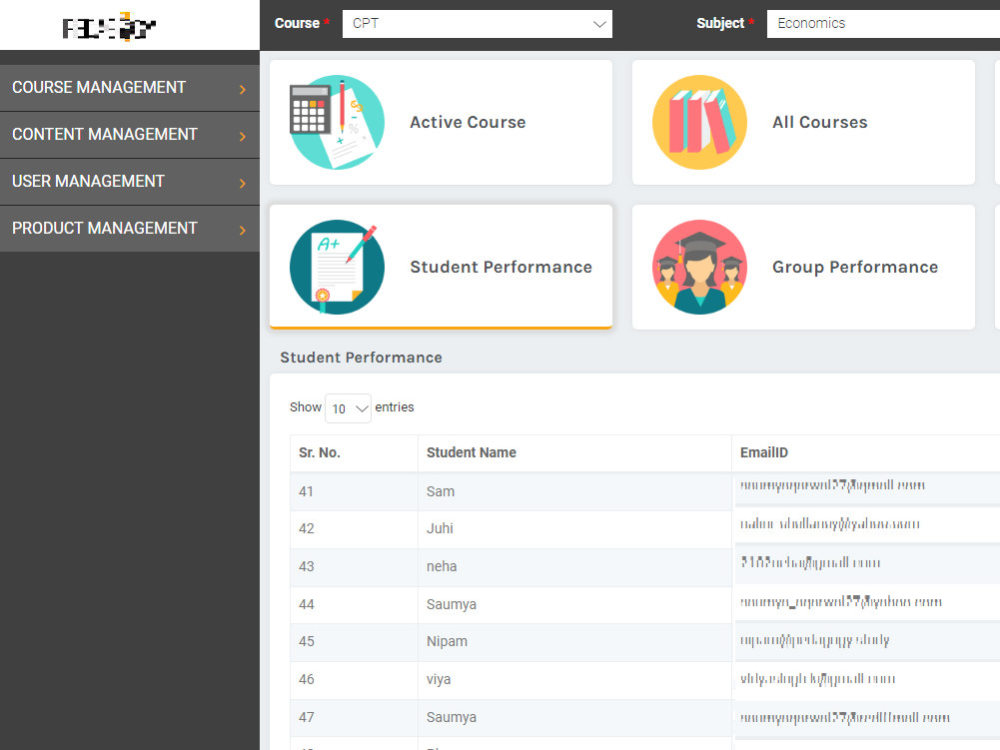Sort by Student Name column header
This screenshot has height=750, width=1000.
pyautogui.click(x=575, y=453)
